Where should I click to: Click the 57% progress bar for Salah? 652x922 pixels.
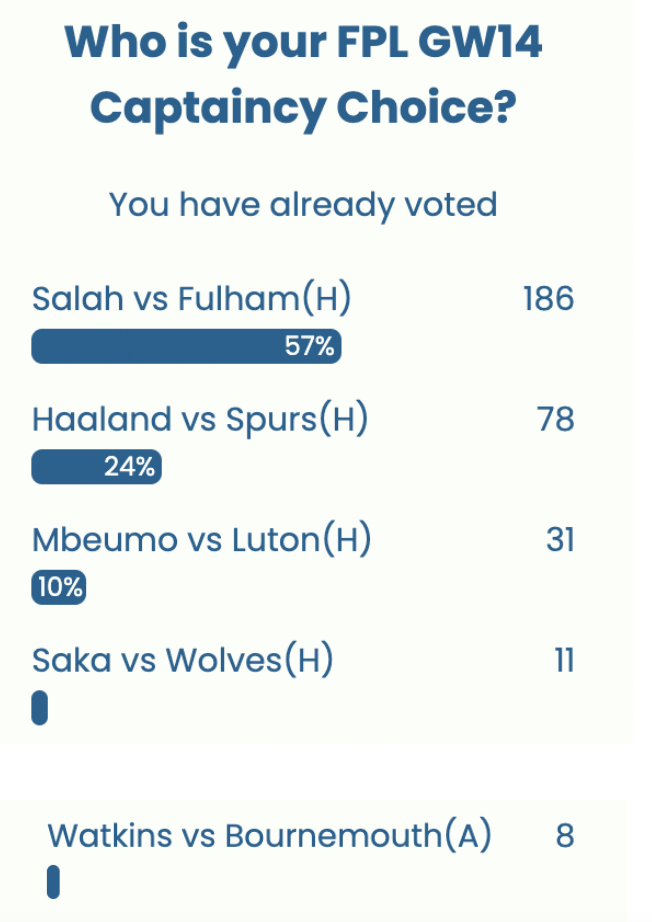(185, 347)
